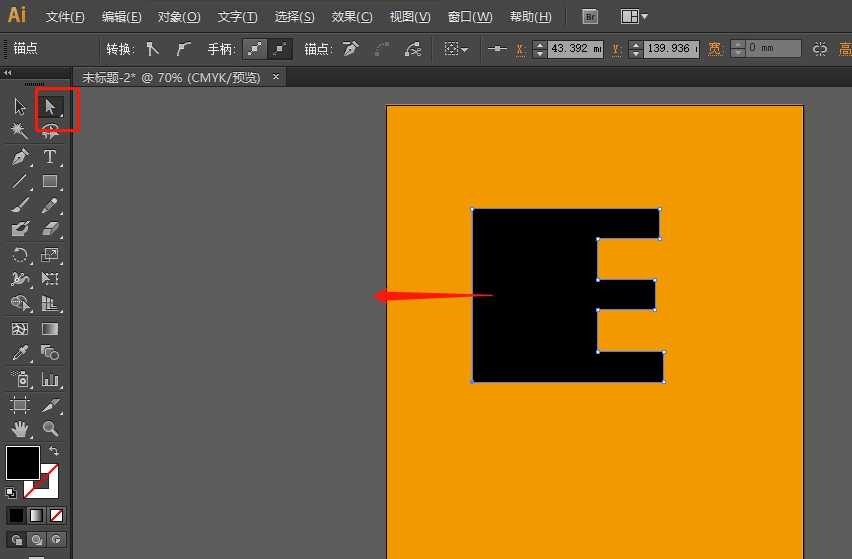
Task: Select the Direct Selection tool
Action: [x=50, y=106]
